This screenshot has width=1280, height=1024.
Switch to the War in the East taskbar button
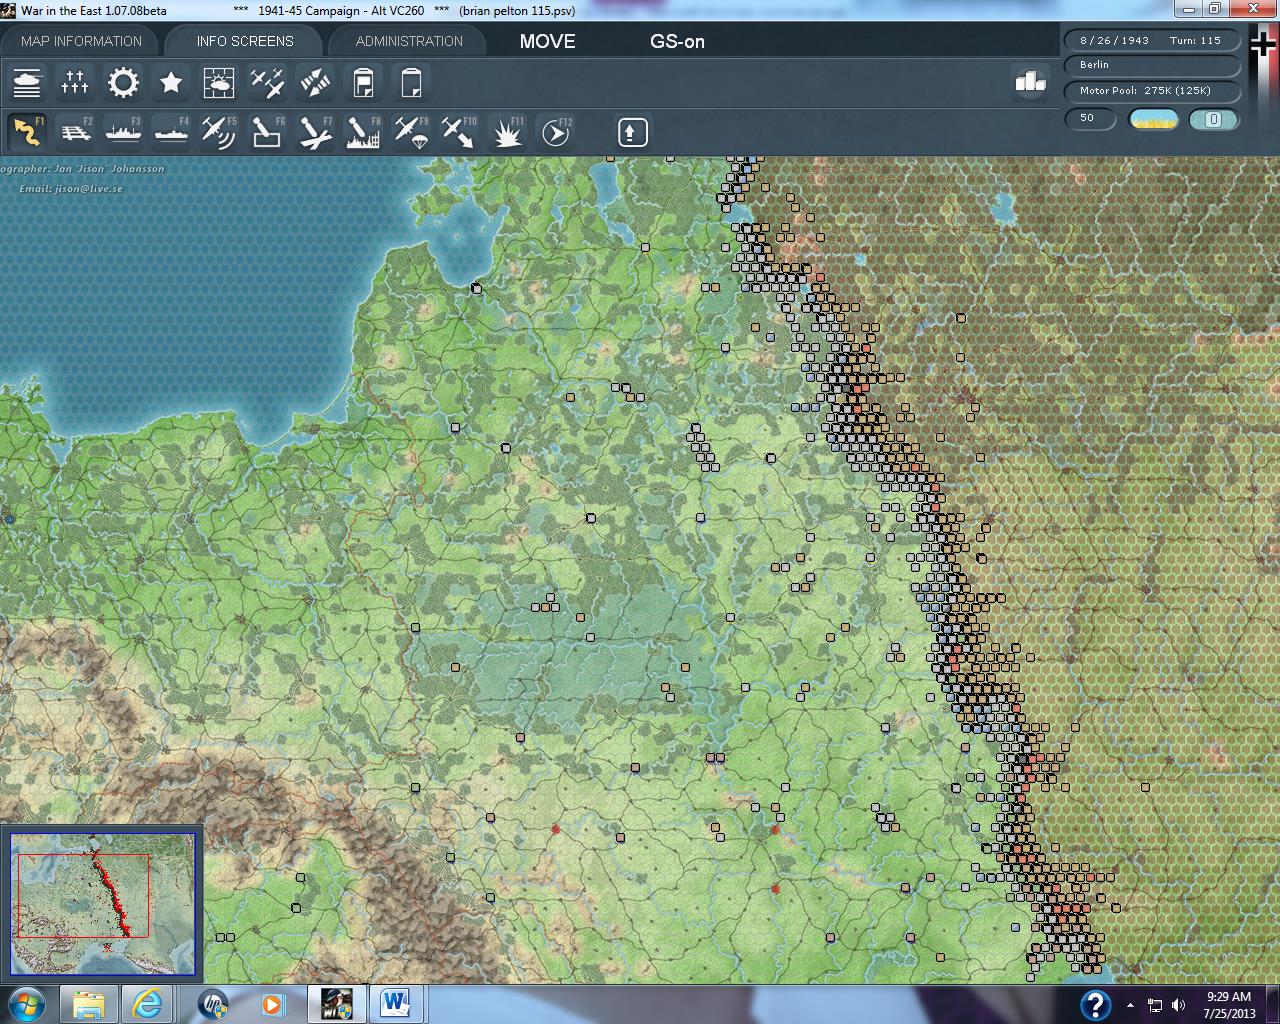(x=336, y=1003)
